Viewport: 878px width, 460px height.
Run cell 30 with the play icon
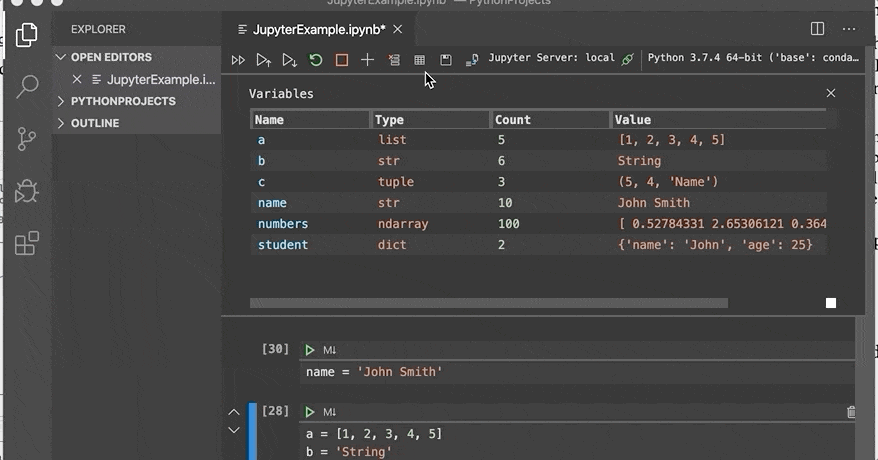(310, 350)
